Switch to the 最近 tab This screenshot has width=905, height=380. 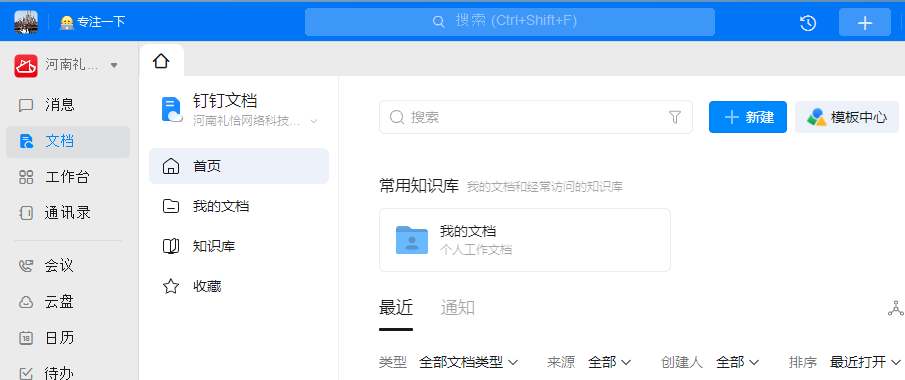click(x=396, y=308)
